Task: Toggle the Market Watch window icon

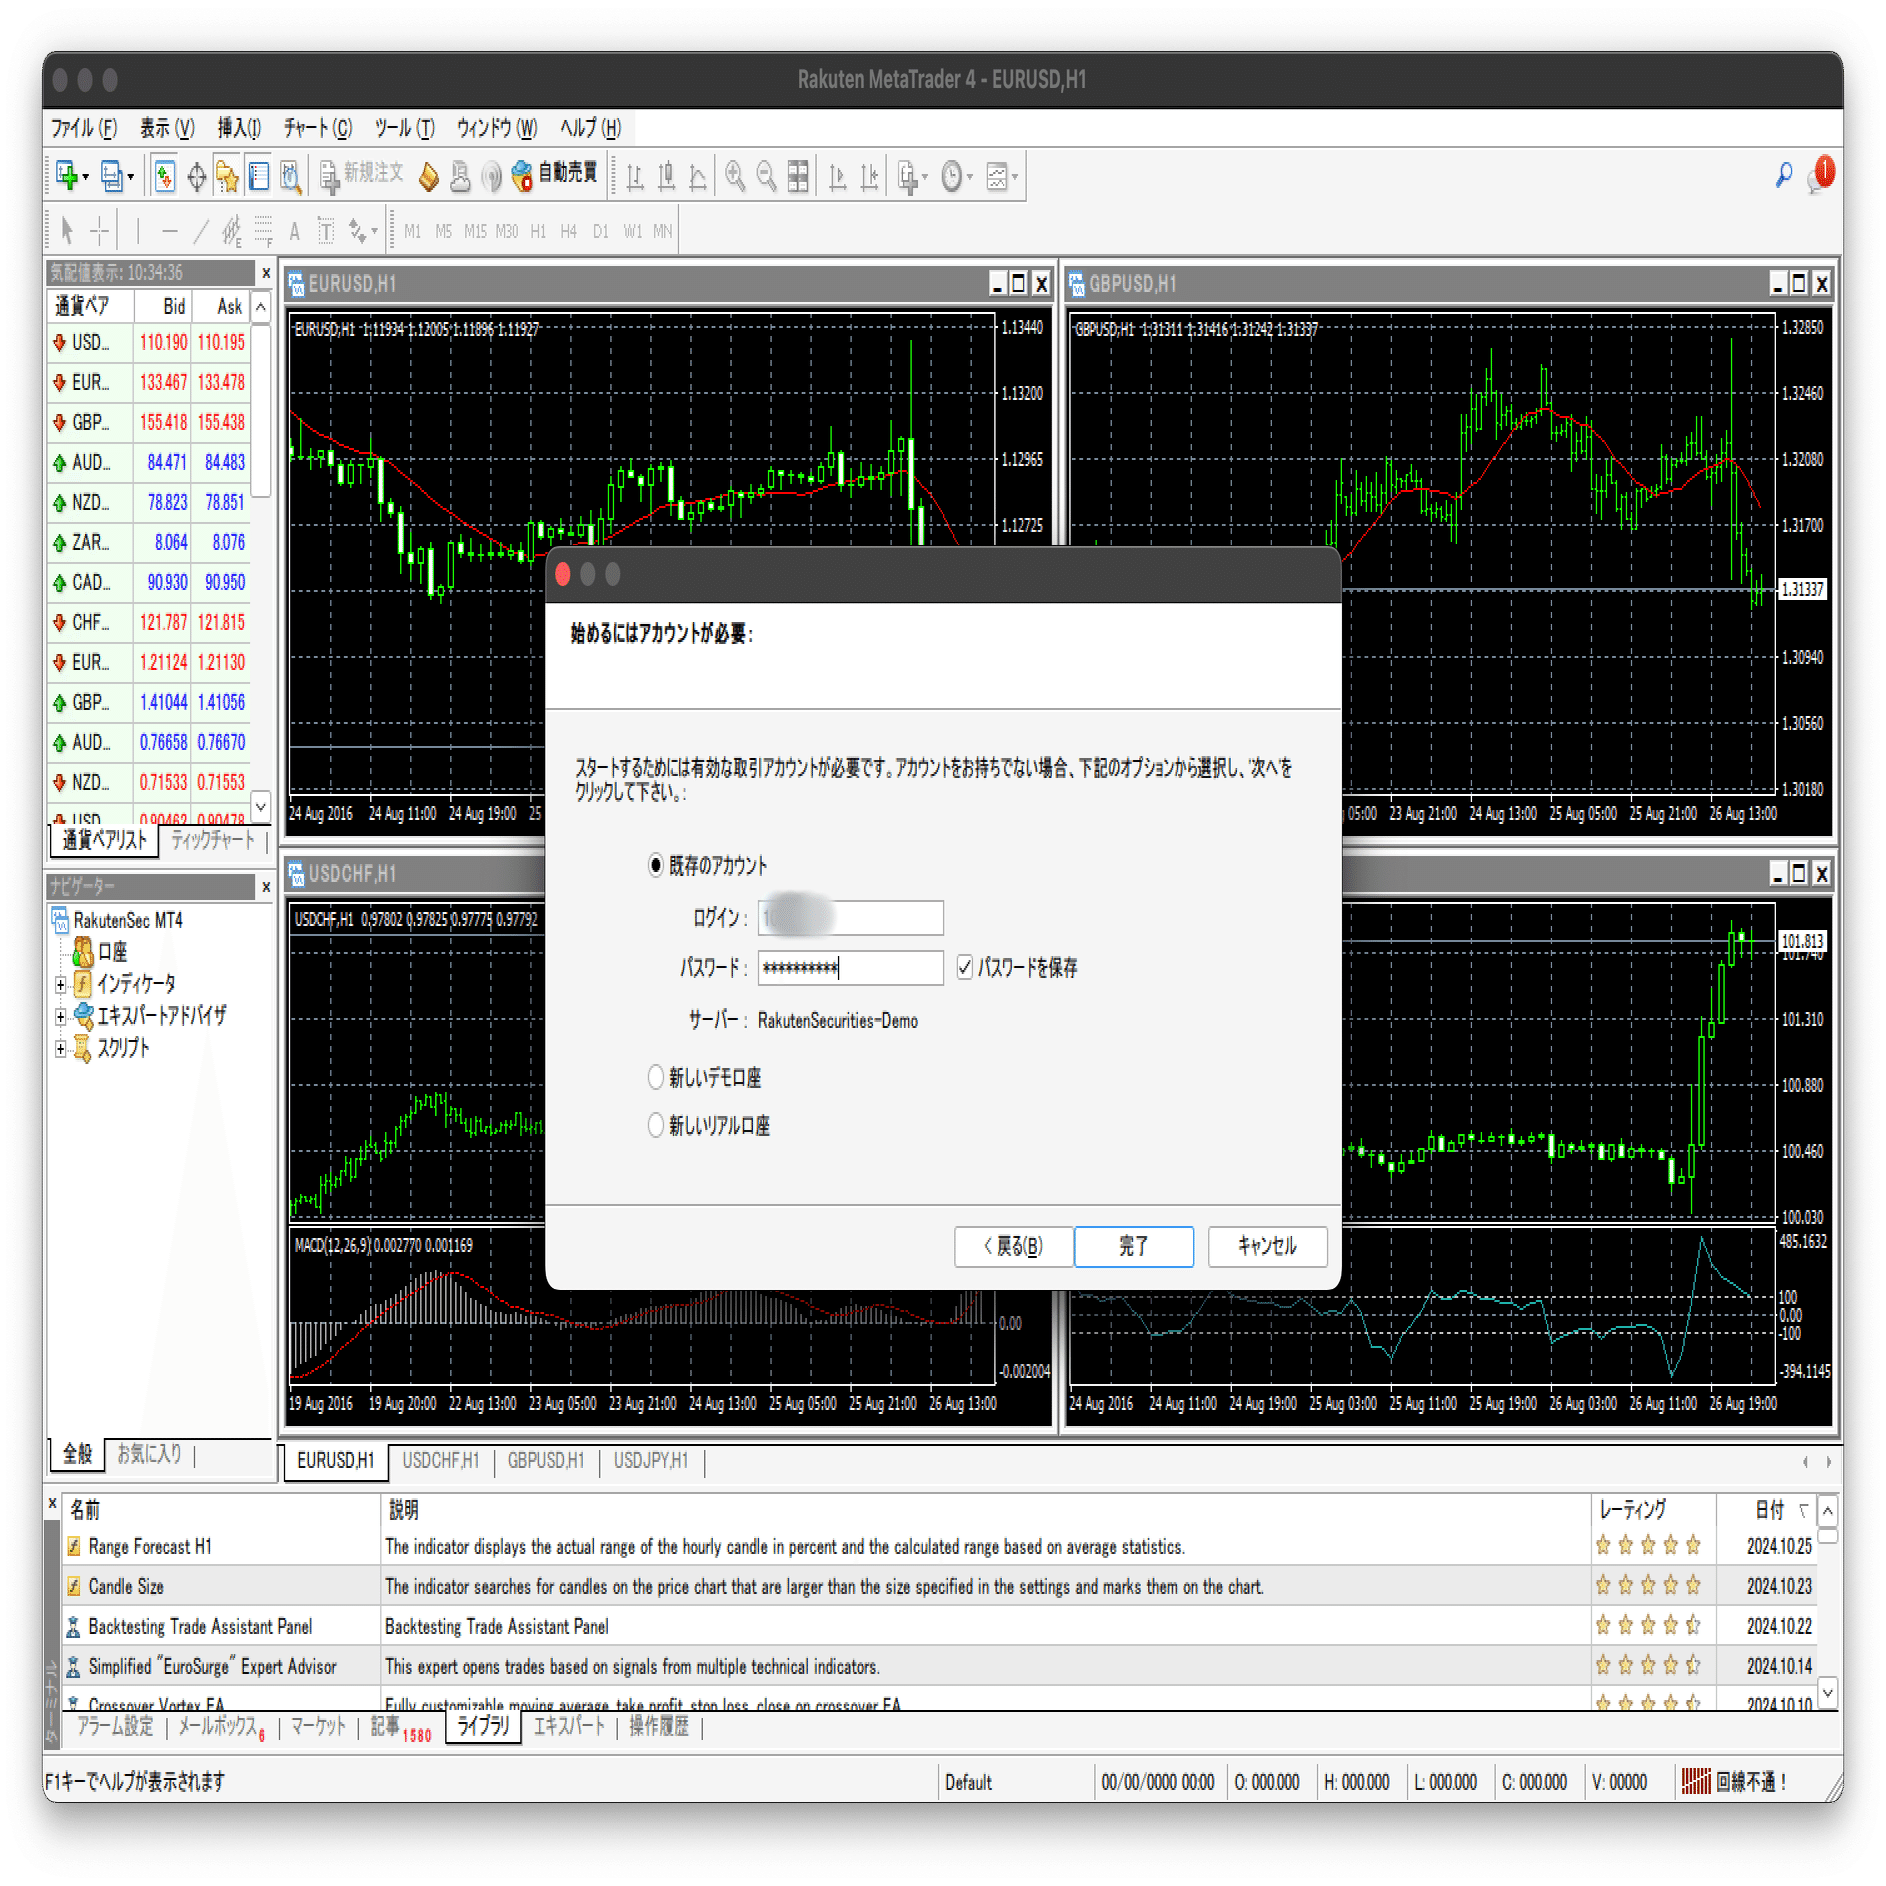Action: [x=165, y=177]
